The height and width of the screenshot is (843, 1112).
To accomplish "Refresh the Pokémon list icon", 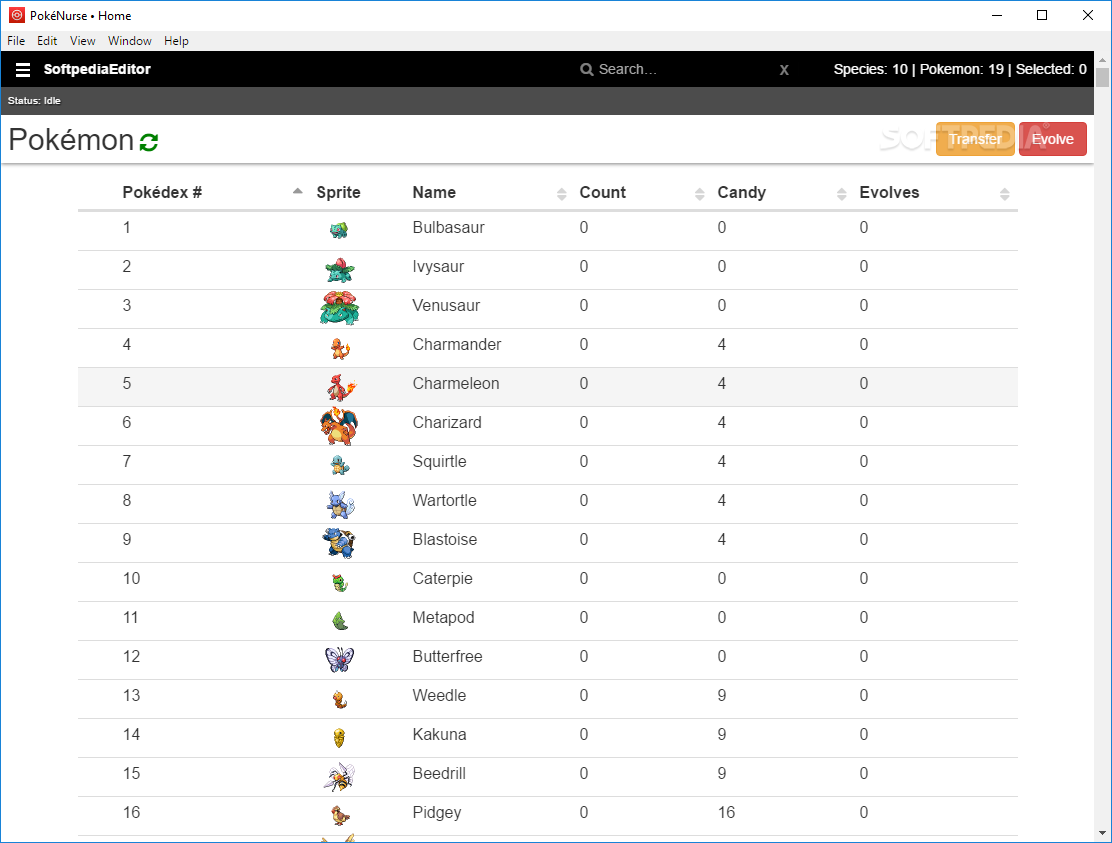I will [149, 142].
